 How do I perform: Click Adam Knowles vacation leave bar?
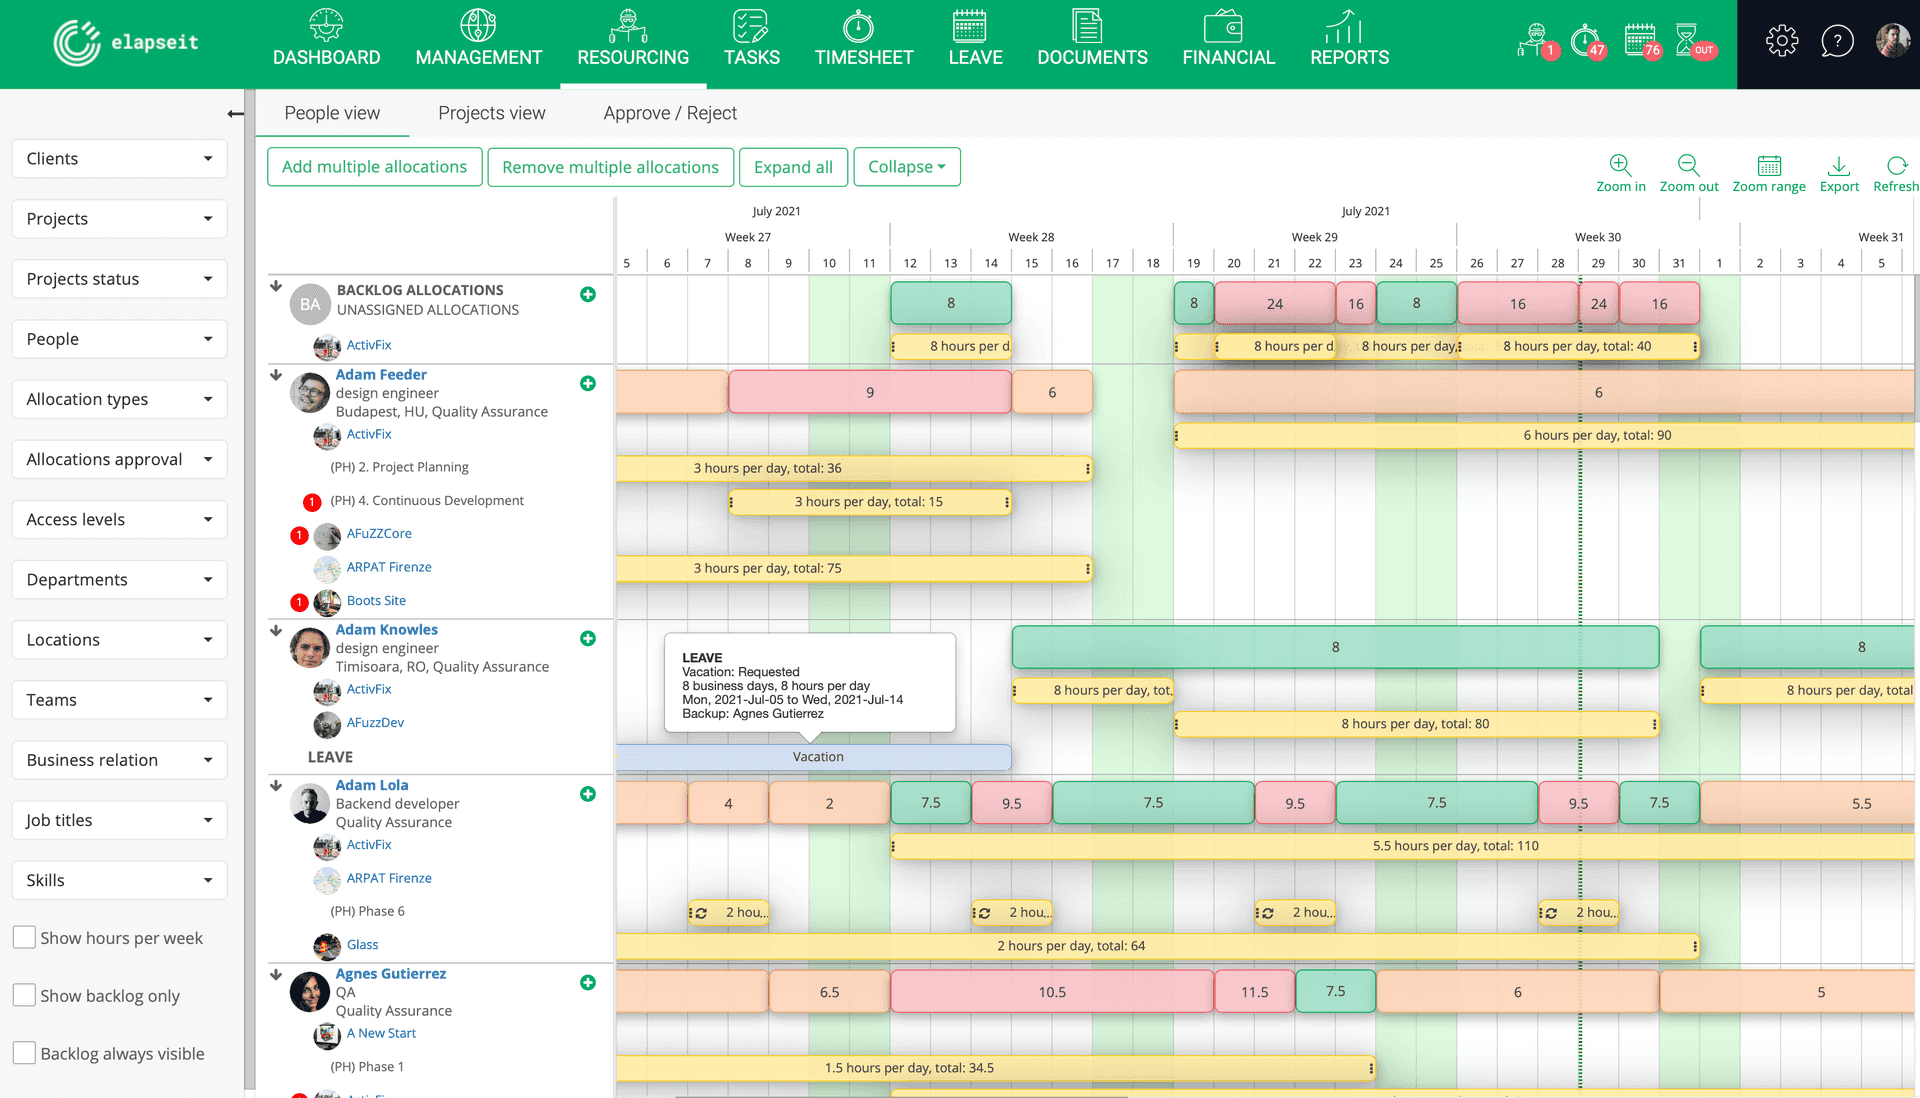(x=814, y=755)
